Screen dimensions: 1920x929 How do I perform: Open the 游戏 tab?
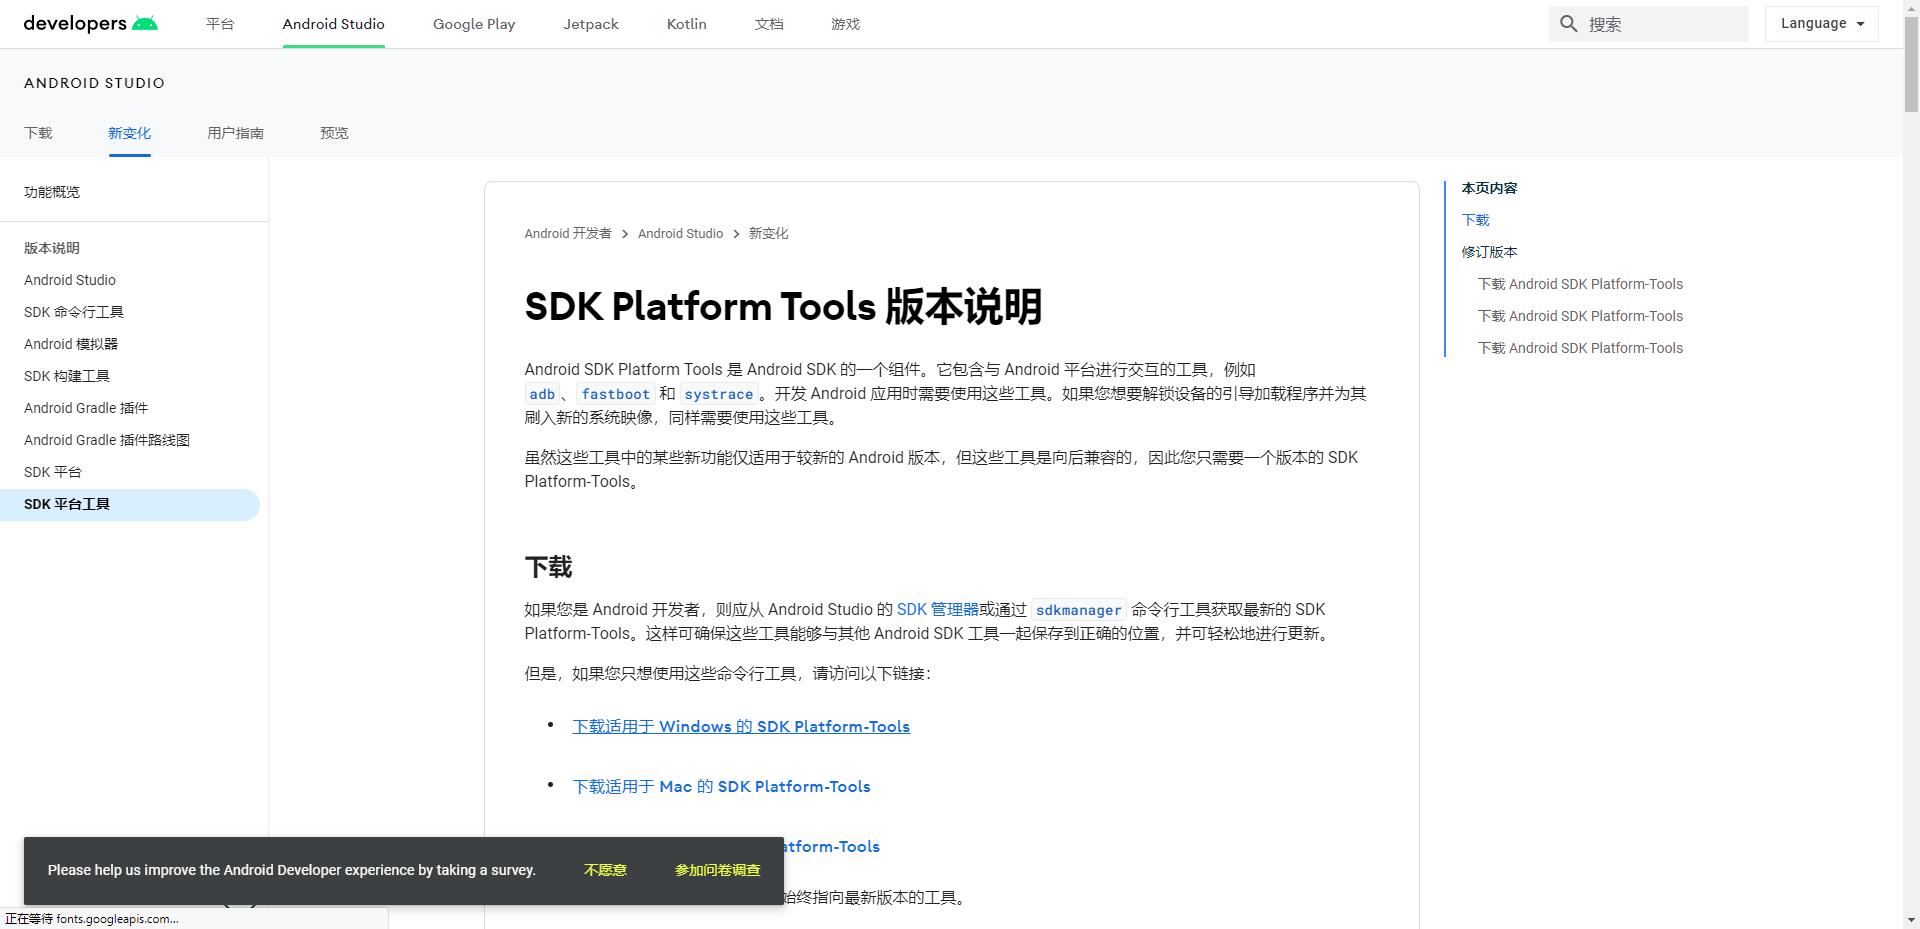[x=845, y=24]
